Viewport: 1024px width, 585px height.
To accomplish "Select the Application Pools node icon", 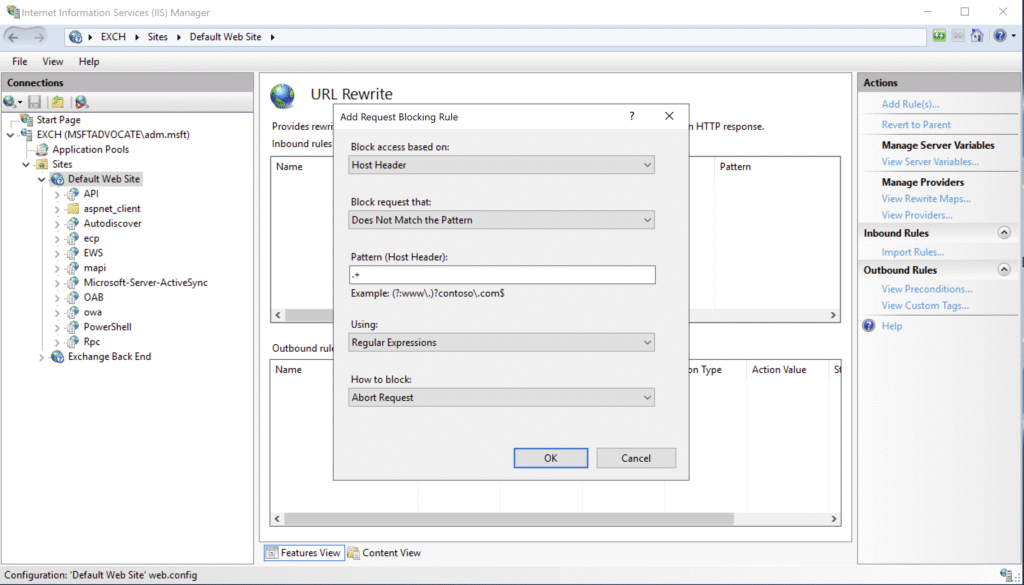I will pos(42,150).
